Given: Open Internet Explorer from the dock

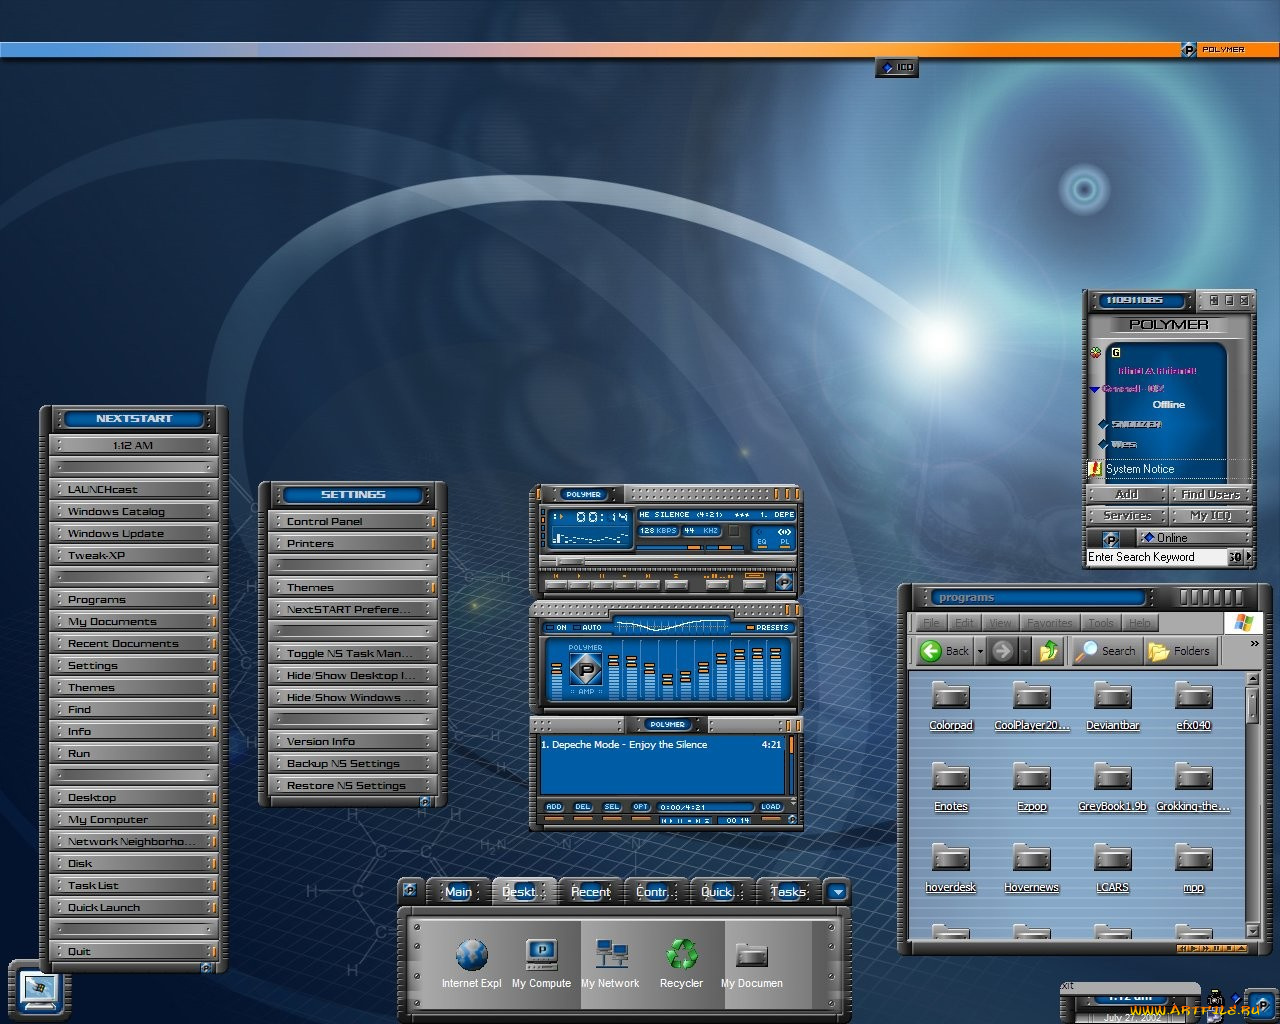Looking at the screenshot, I should pos(471,956).
